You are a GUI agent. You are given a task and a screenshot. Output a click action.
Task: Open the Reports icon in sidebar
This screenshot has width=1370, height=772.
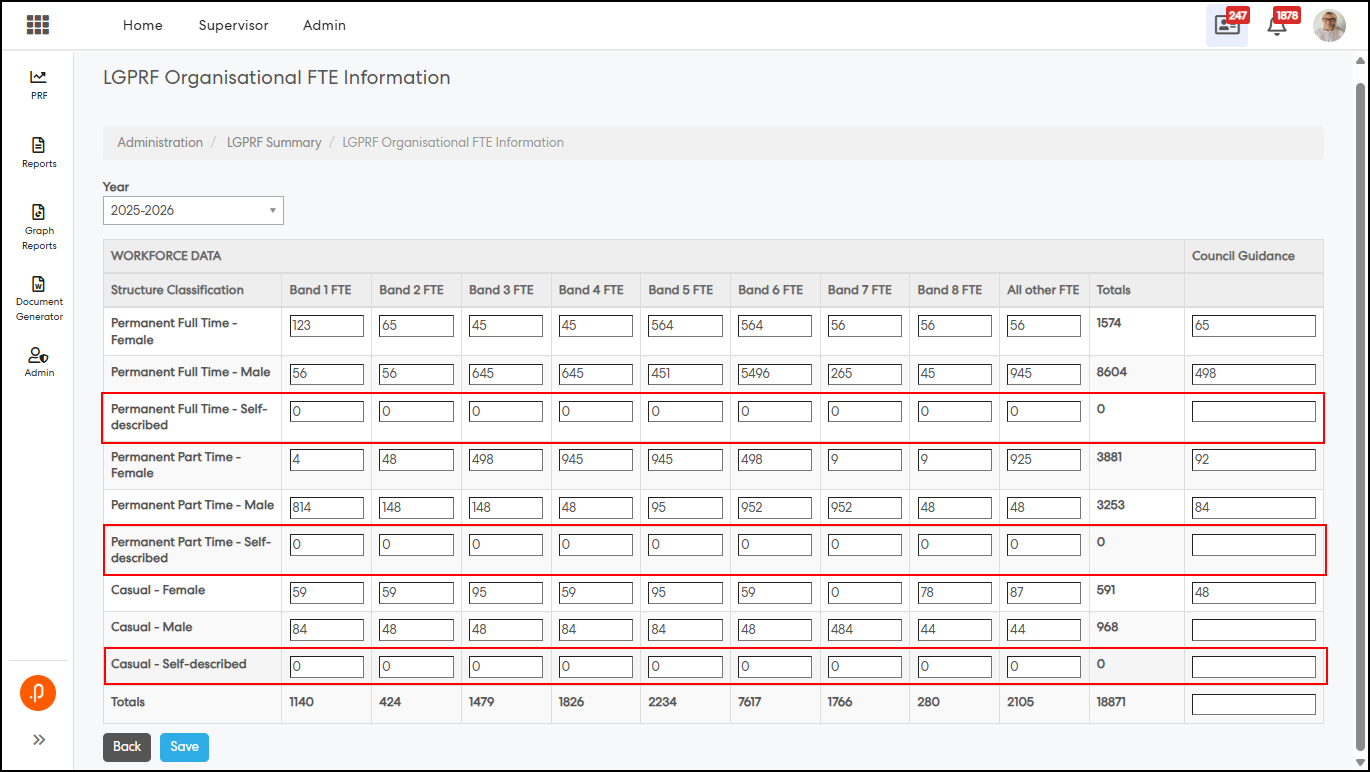click(39, 146)
